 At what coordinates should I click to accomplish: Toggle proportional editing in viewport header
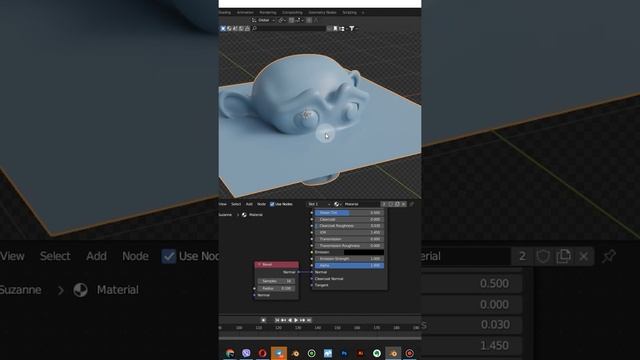coord(309,20)
